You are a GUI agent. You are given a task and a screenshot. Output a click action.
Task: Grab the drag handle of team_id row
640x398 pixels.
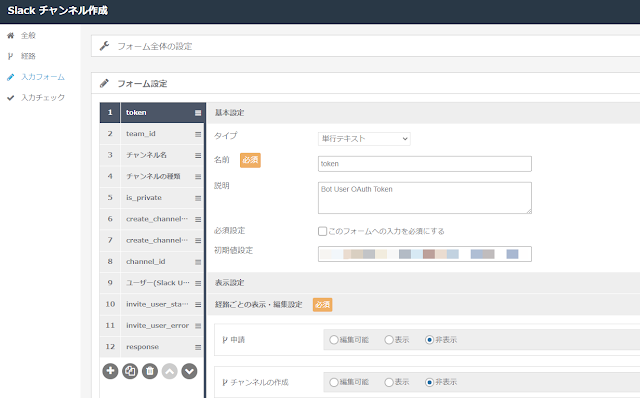click(198, 134)
